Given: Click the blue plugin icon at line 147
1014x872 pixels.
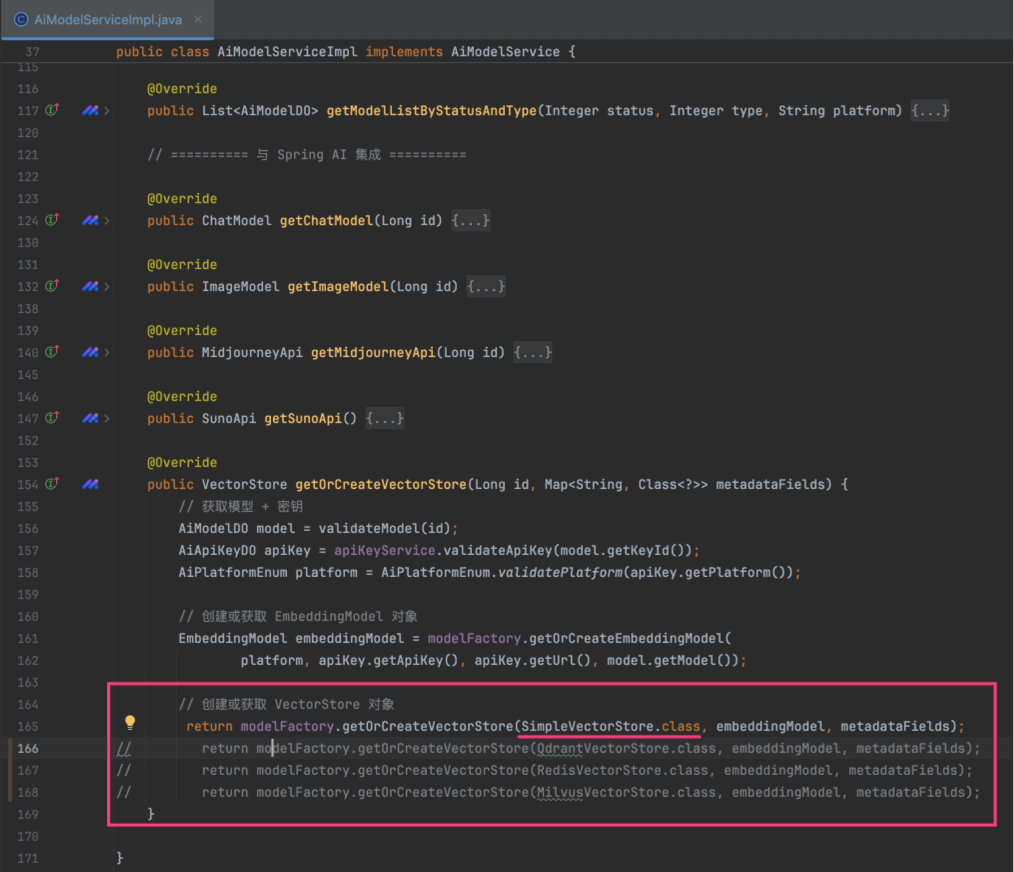Looking at the screenshot, I should (90, 418).
